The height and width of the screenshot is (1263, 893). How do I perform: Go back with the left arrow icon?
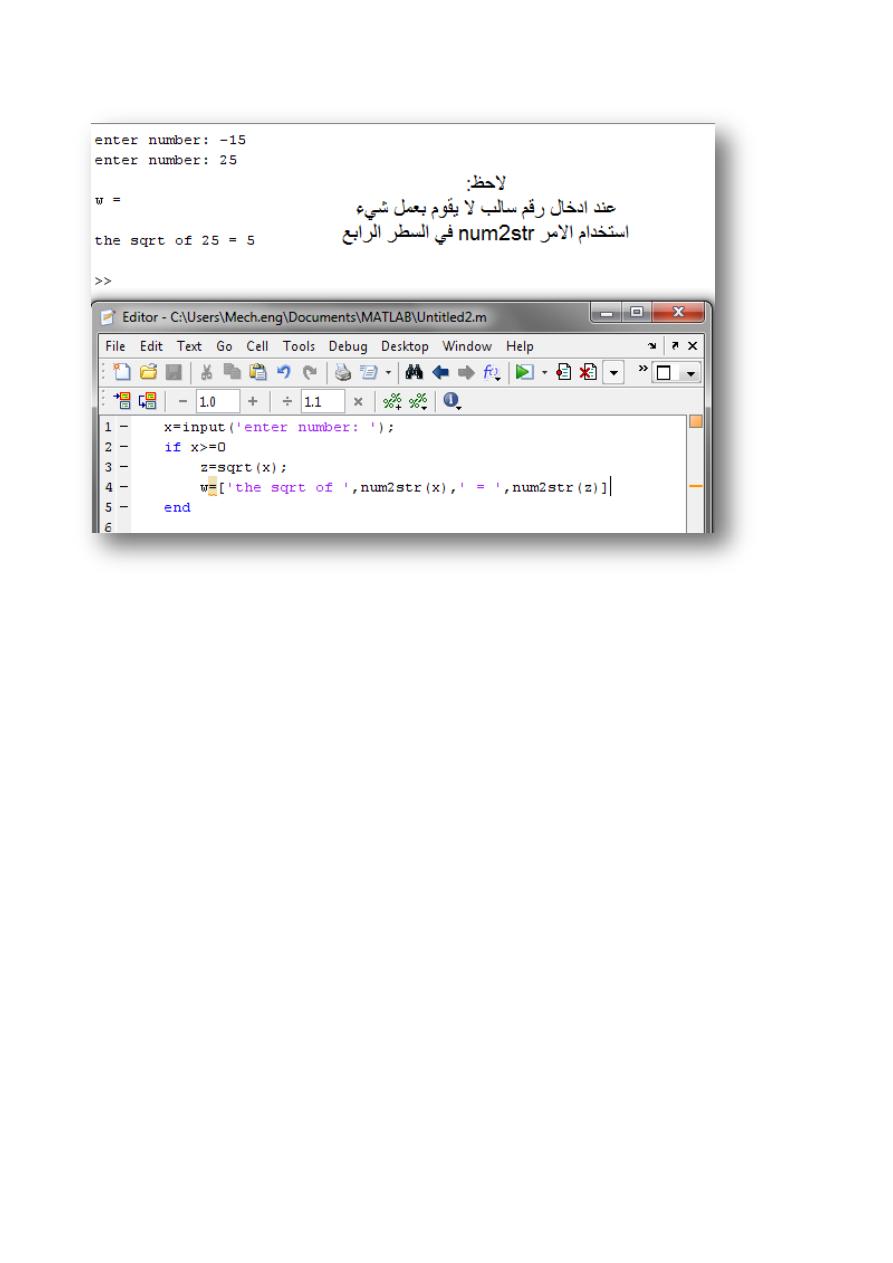(441, 372)
